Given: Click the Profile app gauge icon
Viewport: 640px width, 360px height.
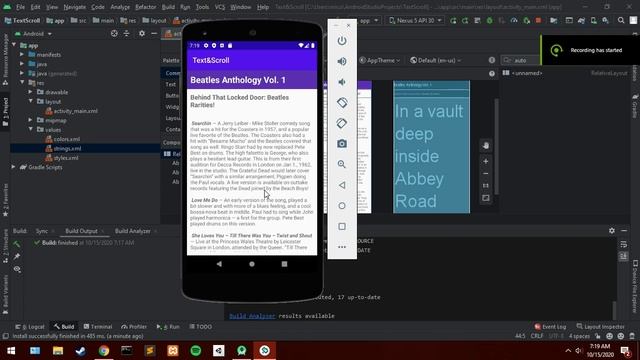Looking at the screenshot, I should [x=514, y=20].
